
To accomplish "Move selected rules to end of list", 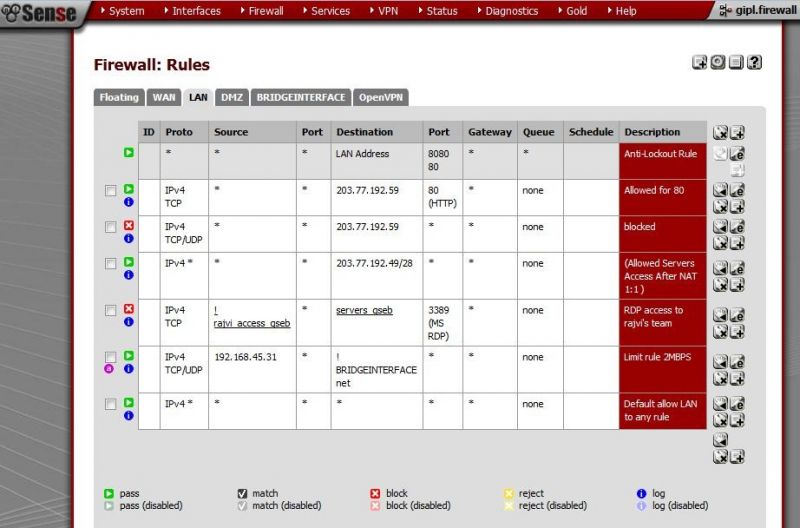I will click(720, 440).
